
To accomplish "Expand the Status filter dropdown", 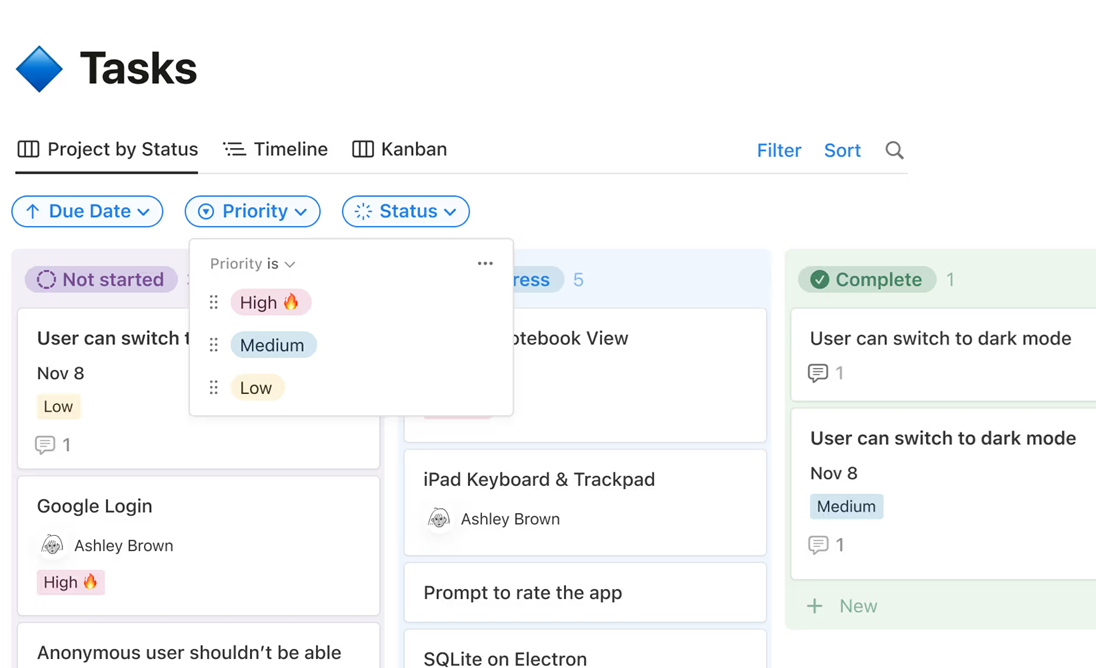I will [x=405, y=211].
